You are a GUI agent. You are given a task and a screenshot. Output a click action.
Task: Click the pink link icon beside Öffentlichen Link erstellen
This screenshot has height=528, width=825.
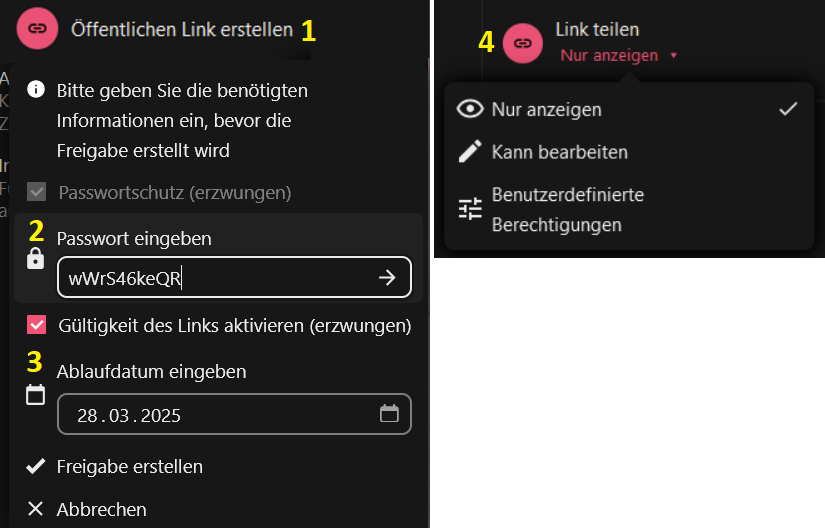pos(37,28)
